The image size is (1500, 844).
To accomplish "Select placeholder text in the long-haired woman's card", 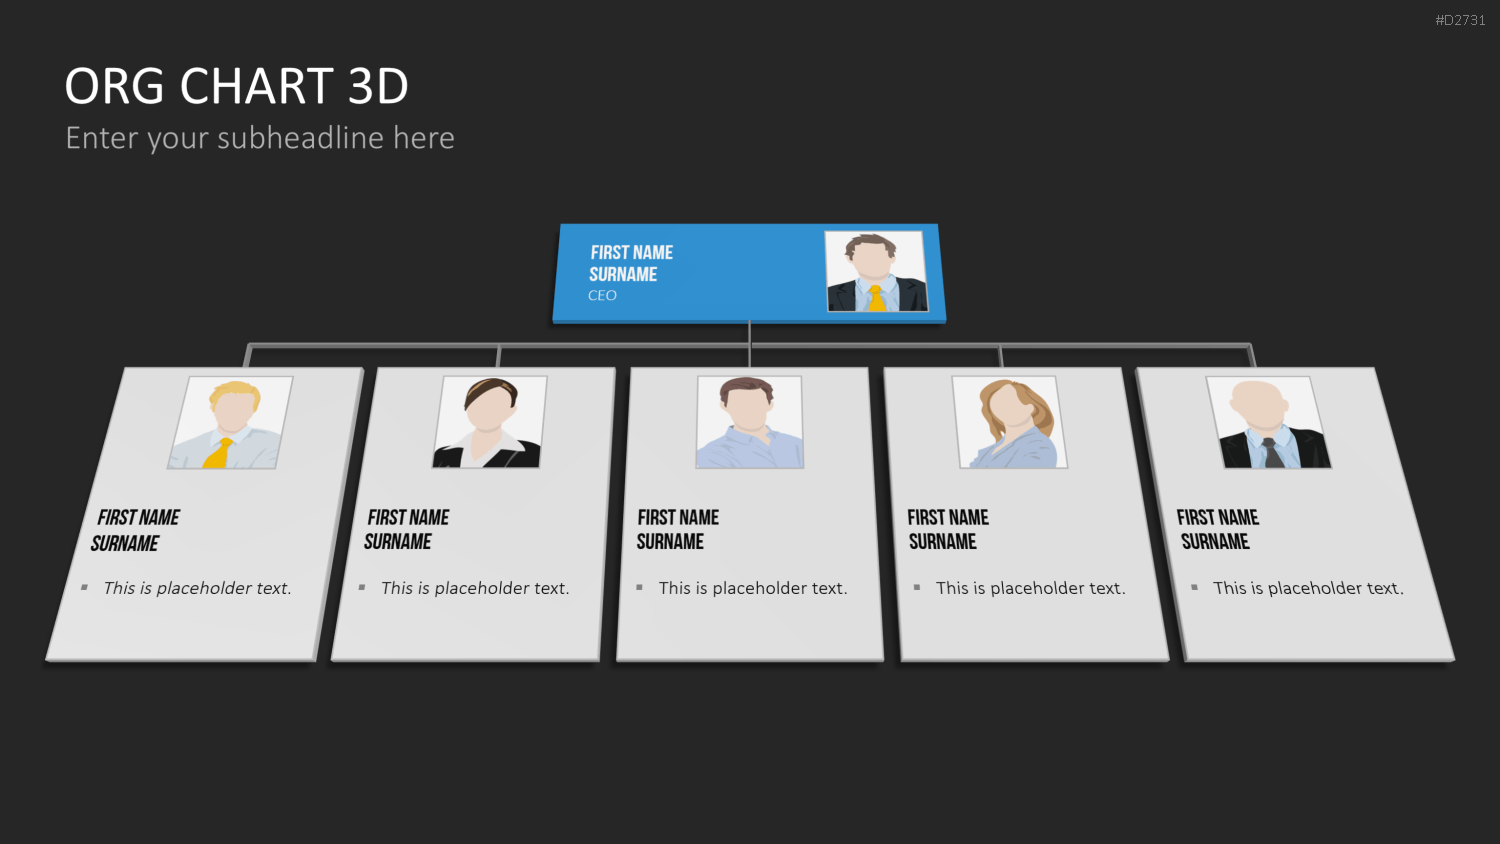I will [1031, 588].
